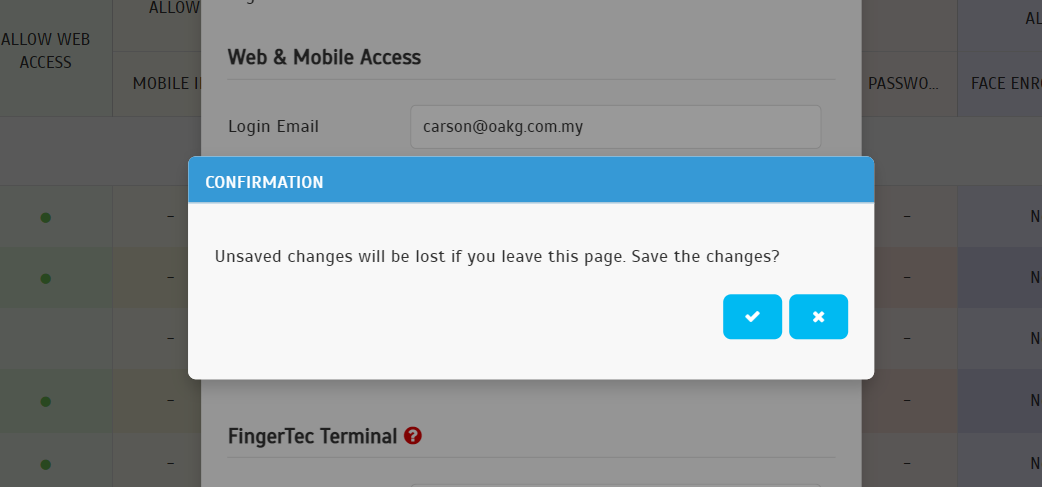Image resolution: width=1042 pixels, height=487 pixels.
Task: Click the green web access dot in first data row
Action: click(x=45, y=217)
